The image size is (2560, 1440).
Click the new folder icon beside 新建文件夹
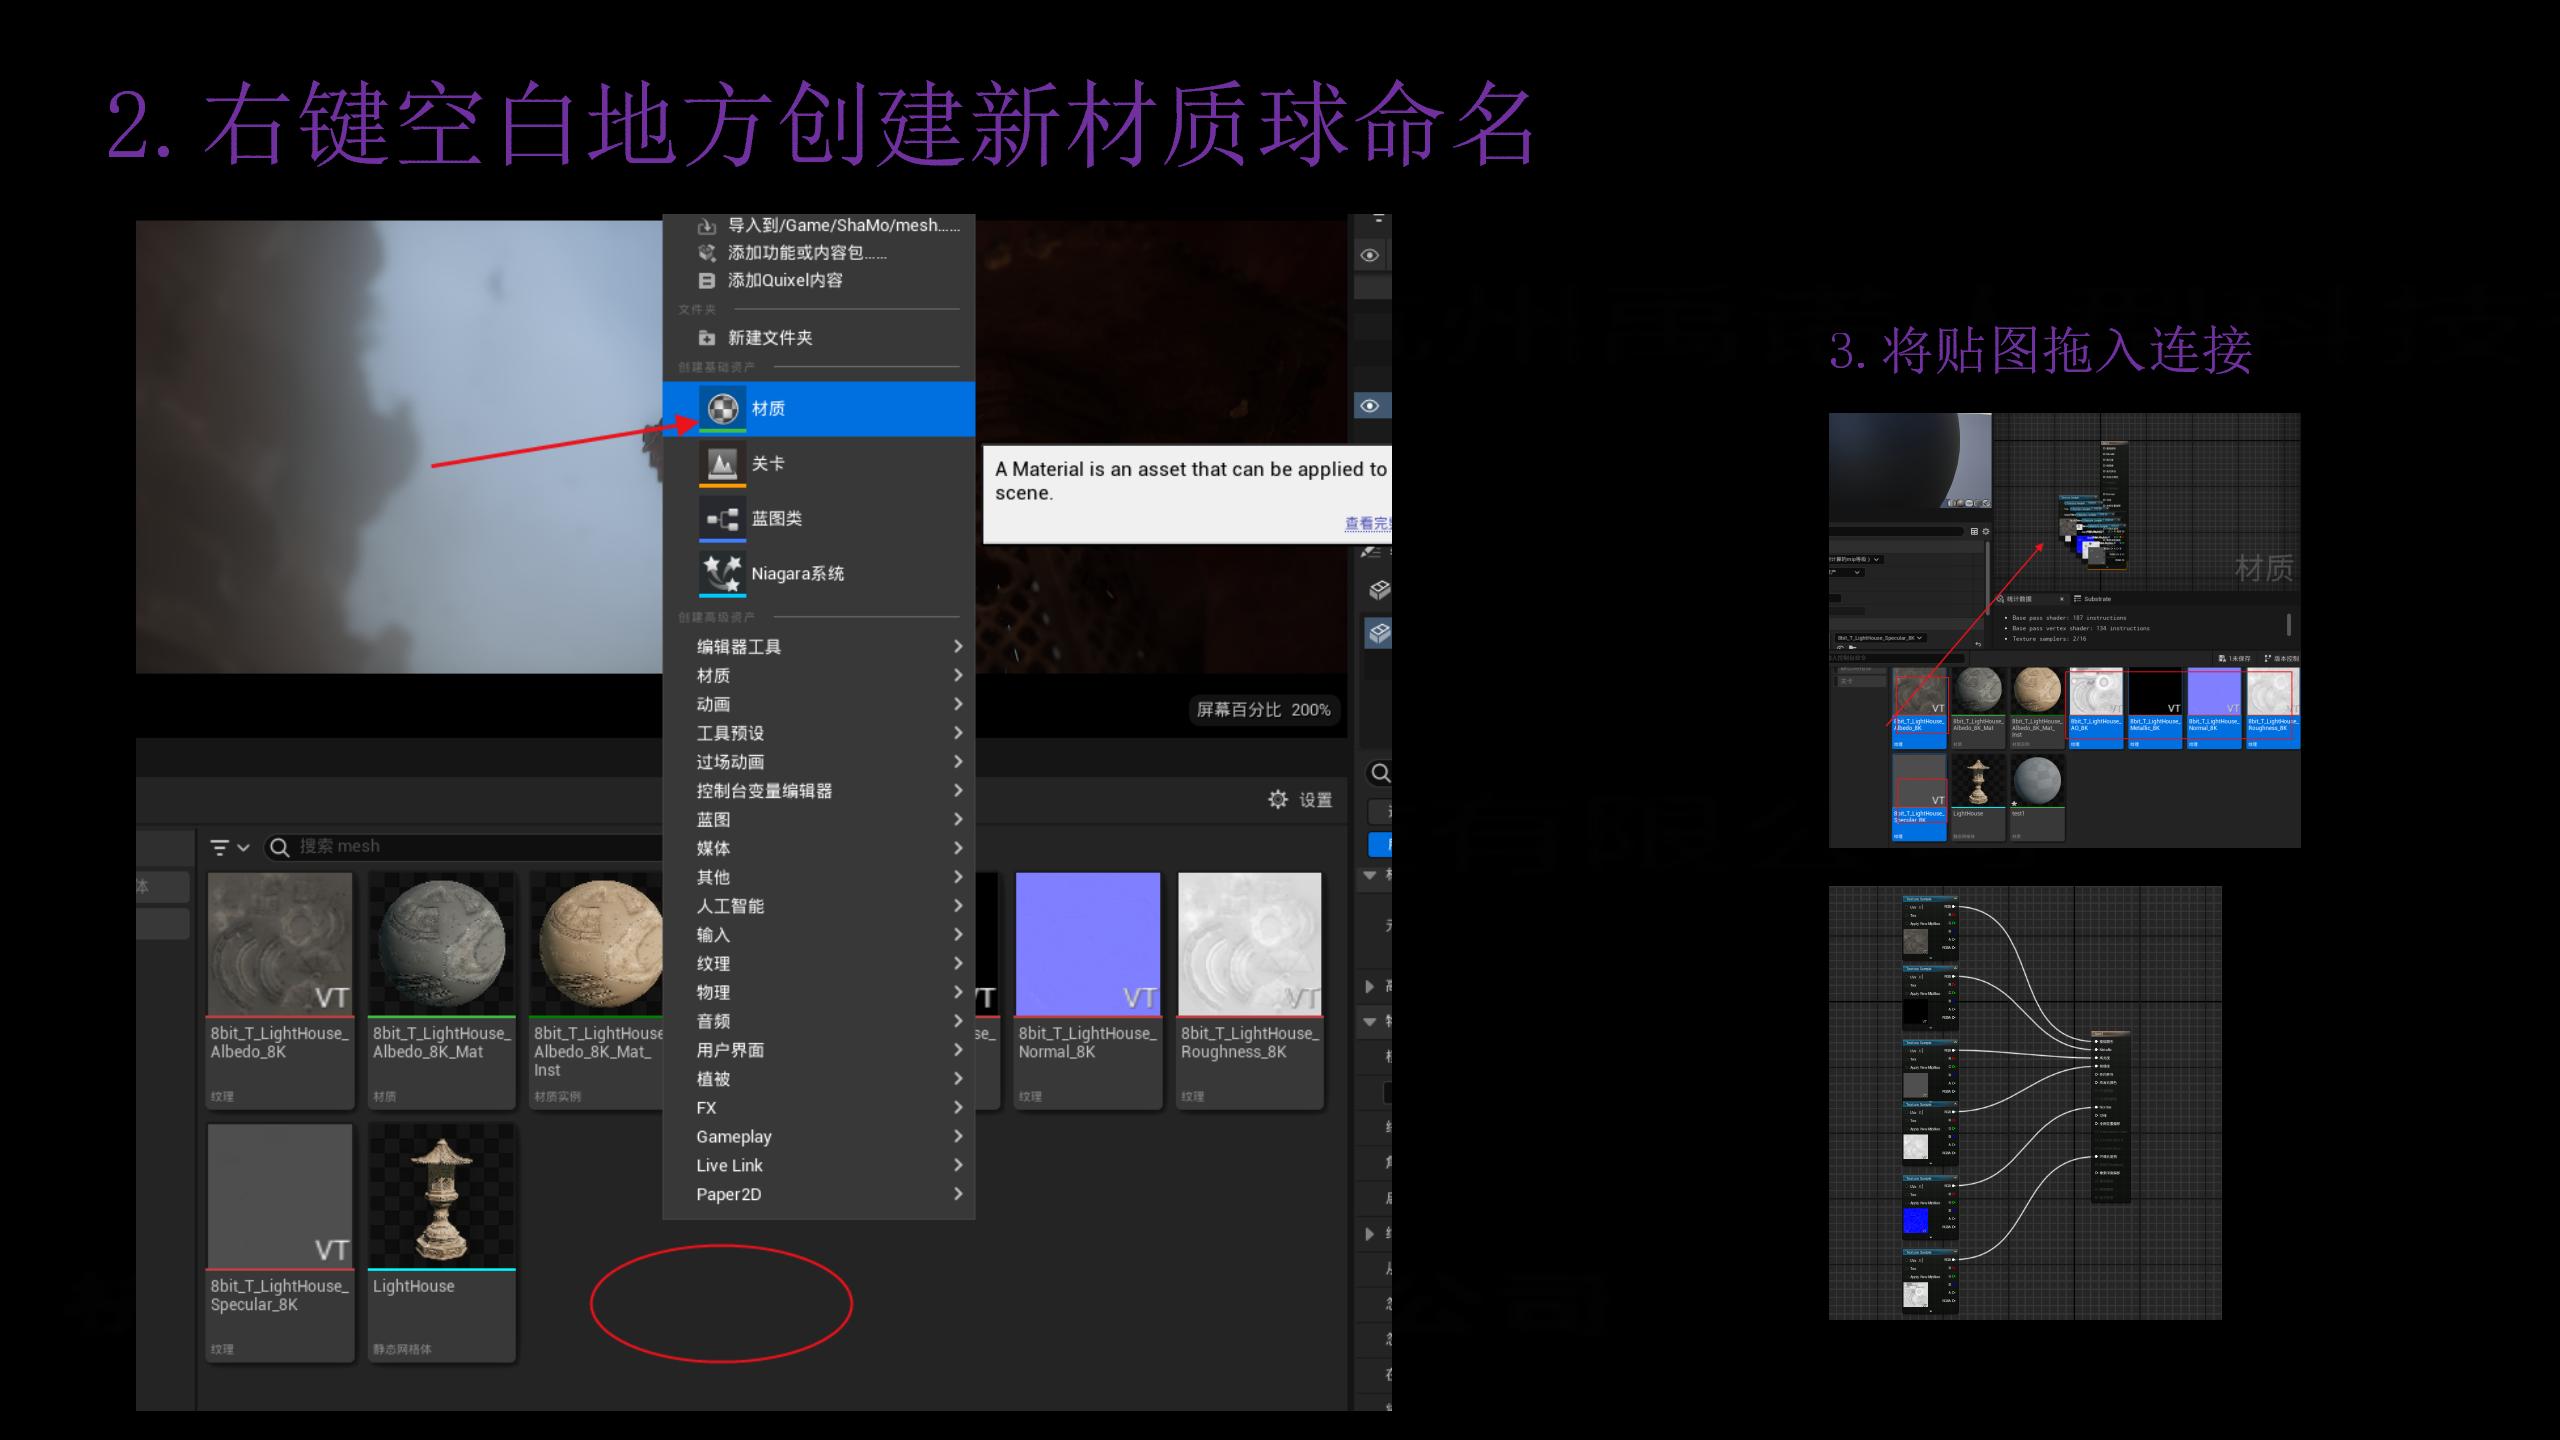pos(707,337)
